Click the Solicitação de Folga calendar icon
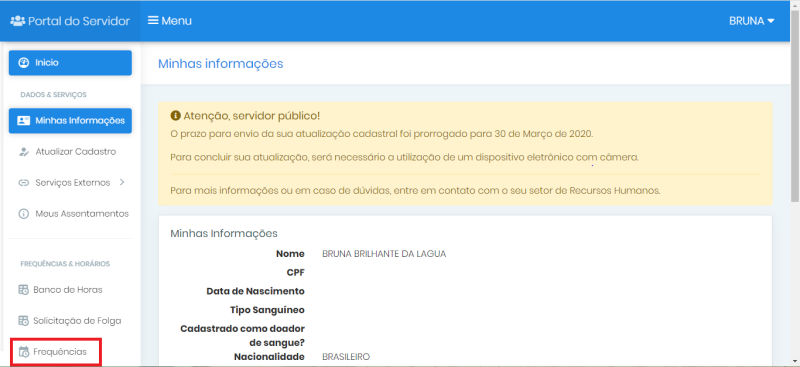The width and height of the screenshot is (800, 367). tap(23, 321)
